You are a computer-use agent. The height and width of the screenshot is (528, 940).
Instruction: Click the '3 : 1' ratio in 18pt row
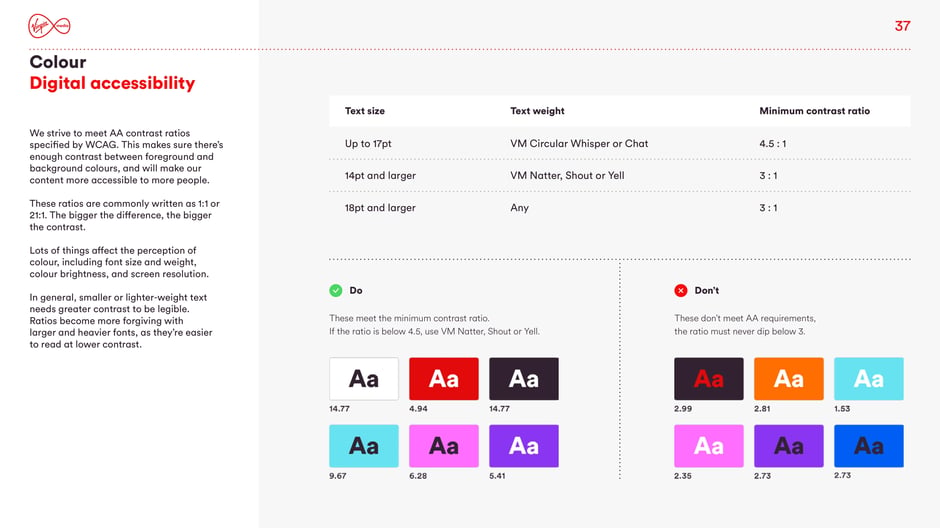[x=768, y=208]
